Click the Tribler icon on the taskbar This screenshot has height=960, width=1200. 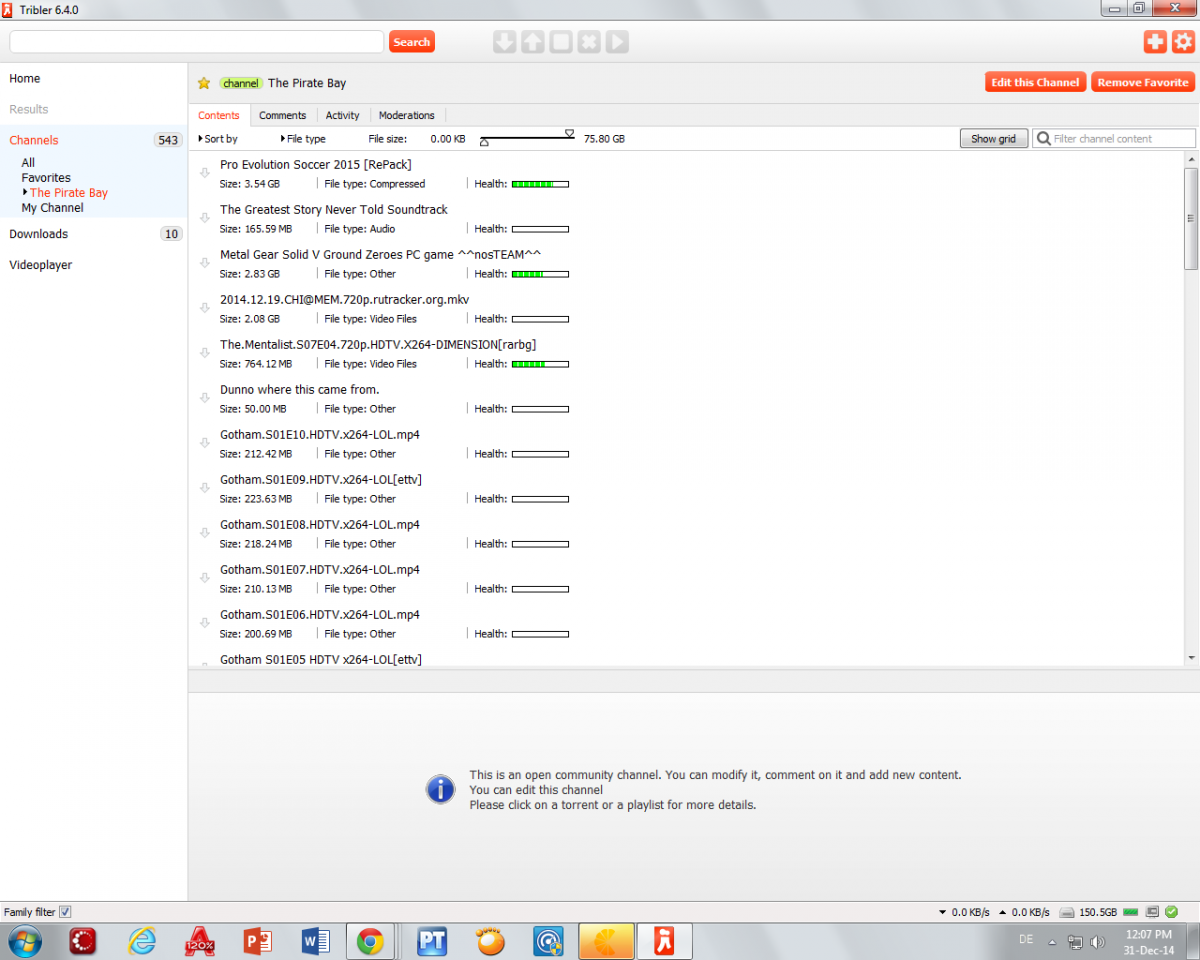click(x=663, y=941)
